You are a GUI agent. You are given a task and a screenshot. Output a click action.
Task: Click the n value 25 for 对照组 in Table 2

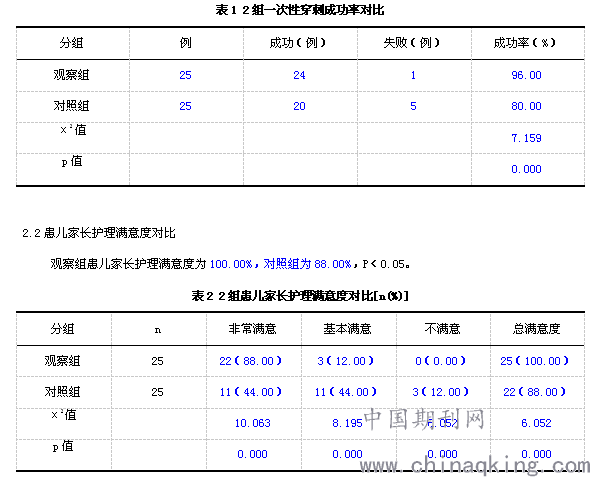(158, 392)
